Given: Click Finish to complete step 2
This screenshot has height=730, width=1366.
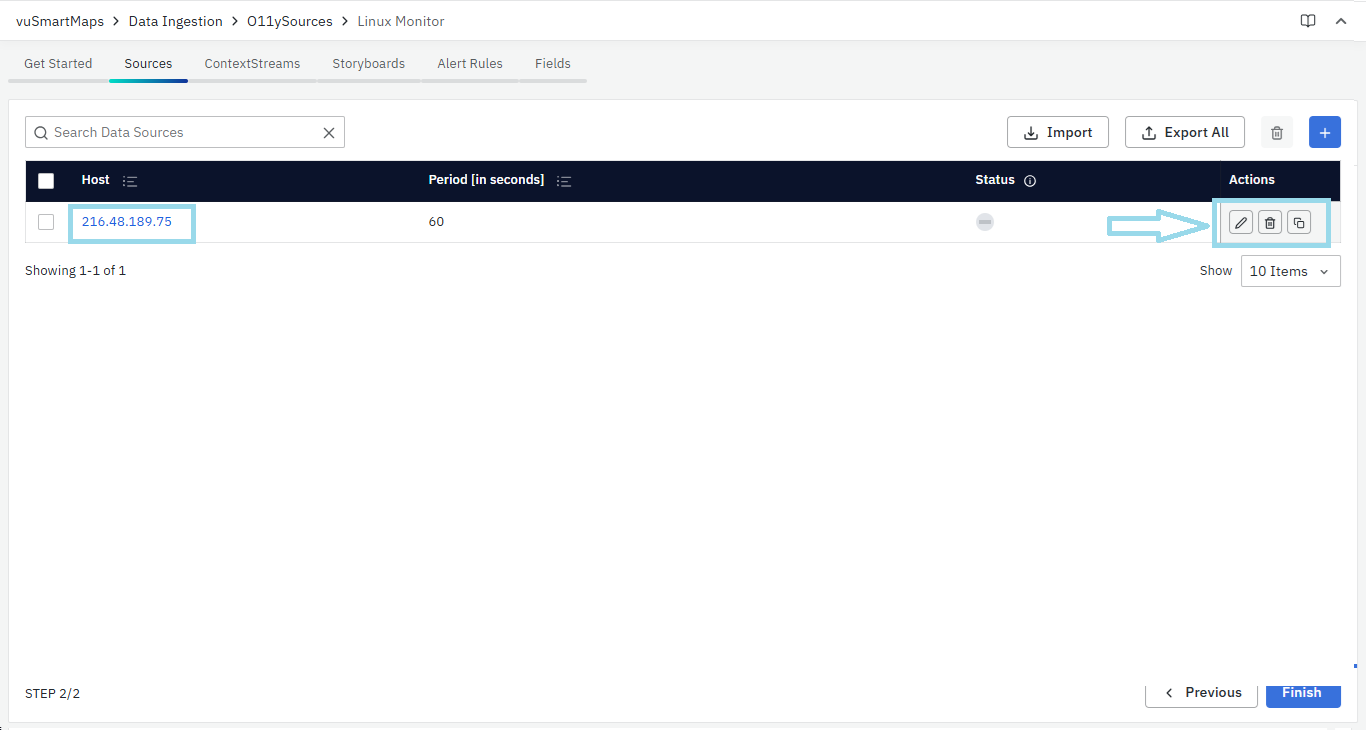Looking at the screenshot, I should pos(1302,692).
